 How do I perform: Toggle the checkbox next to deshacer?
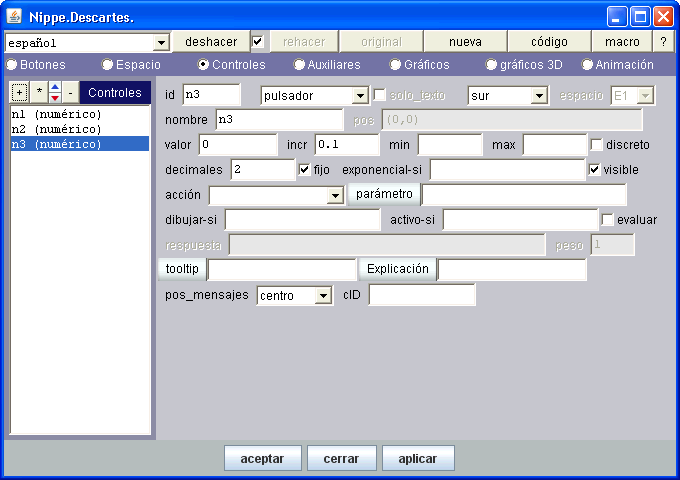click(x=258, y=42)
